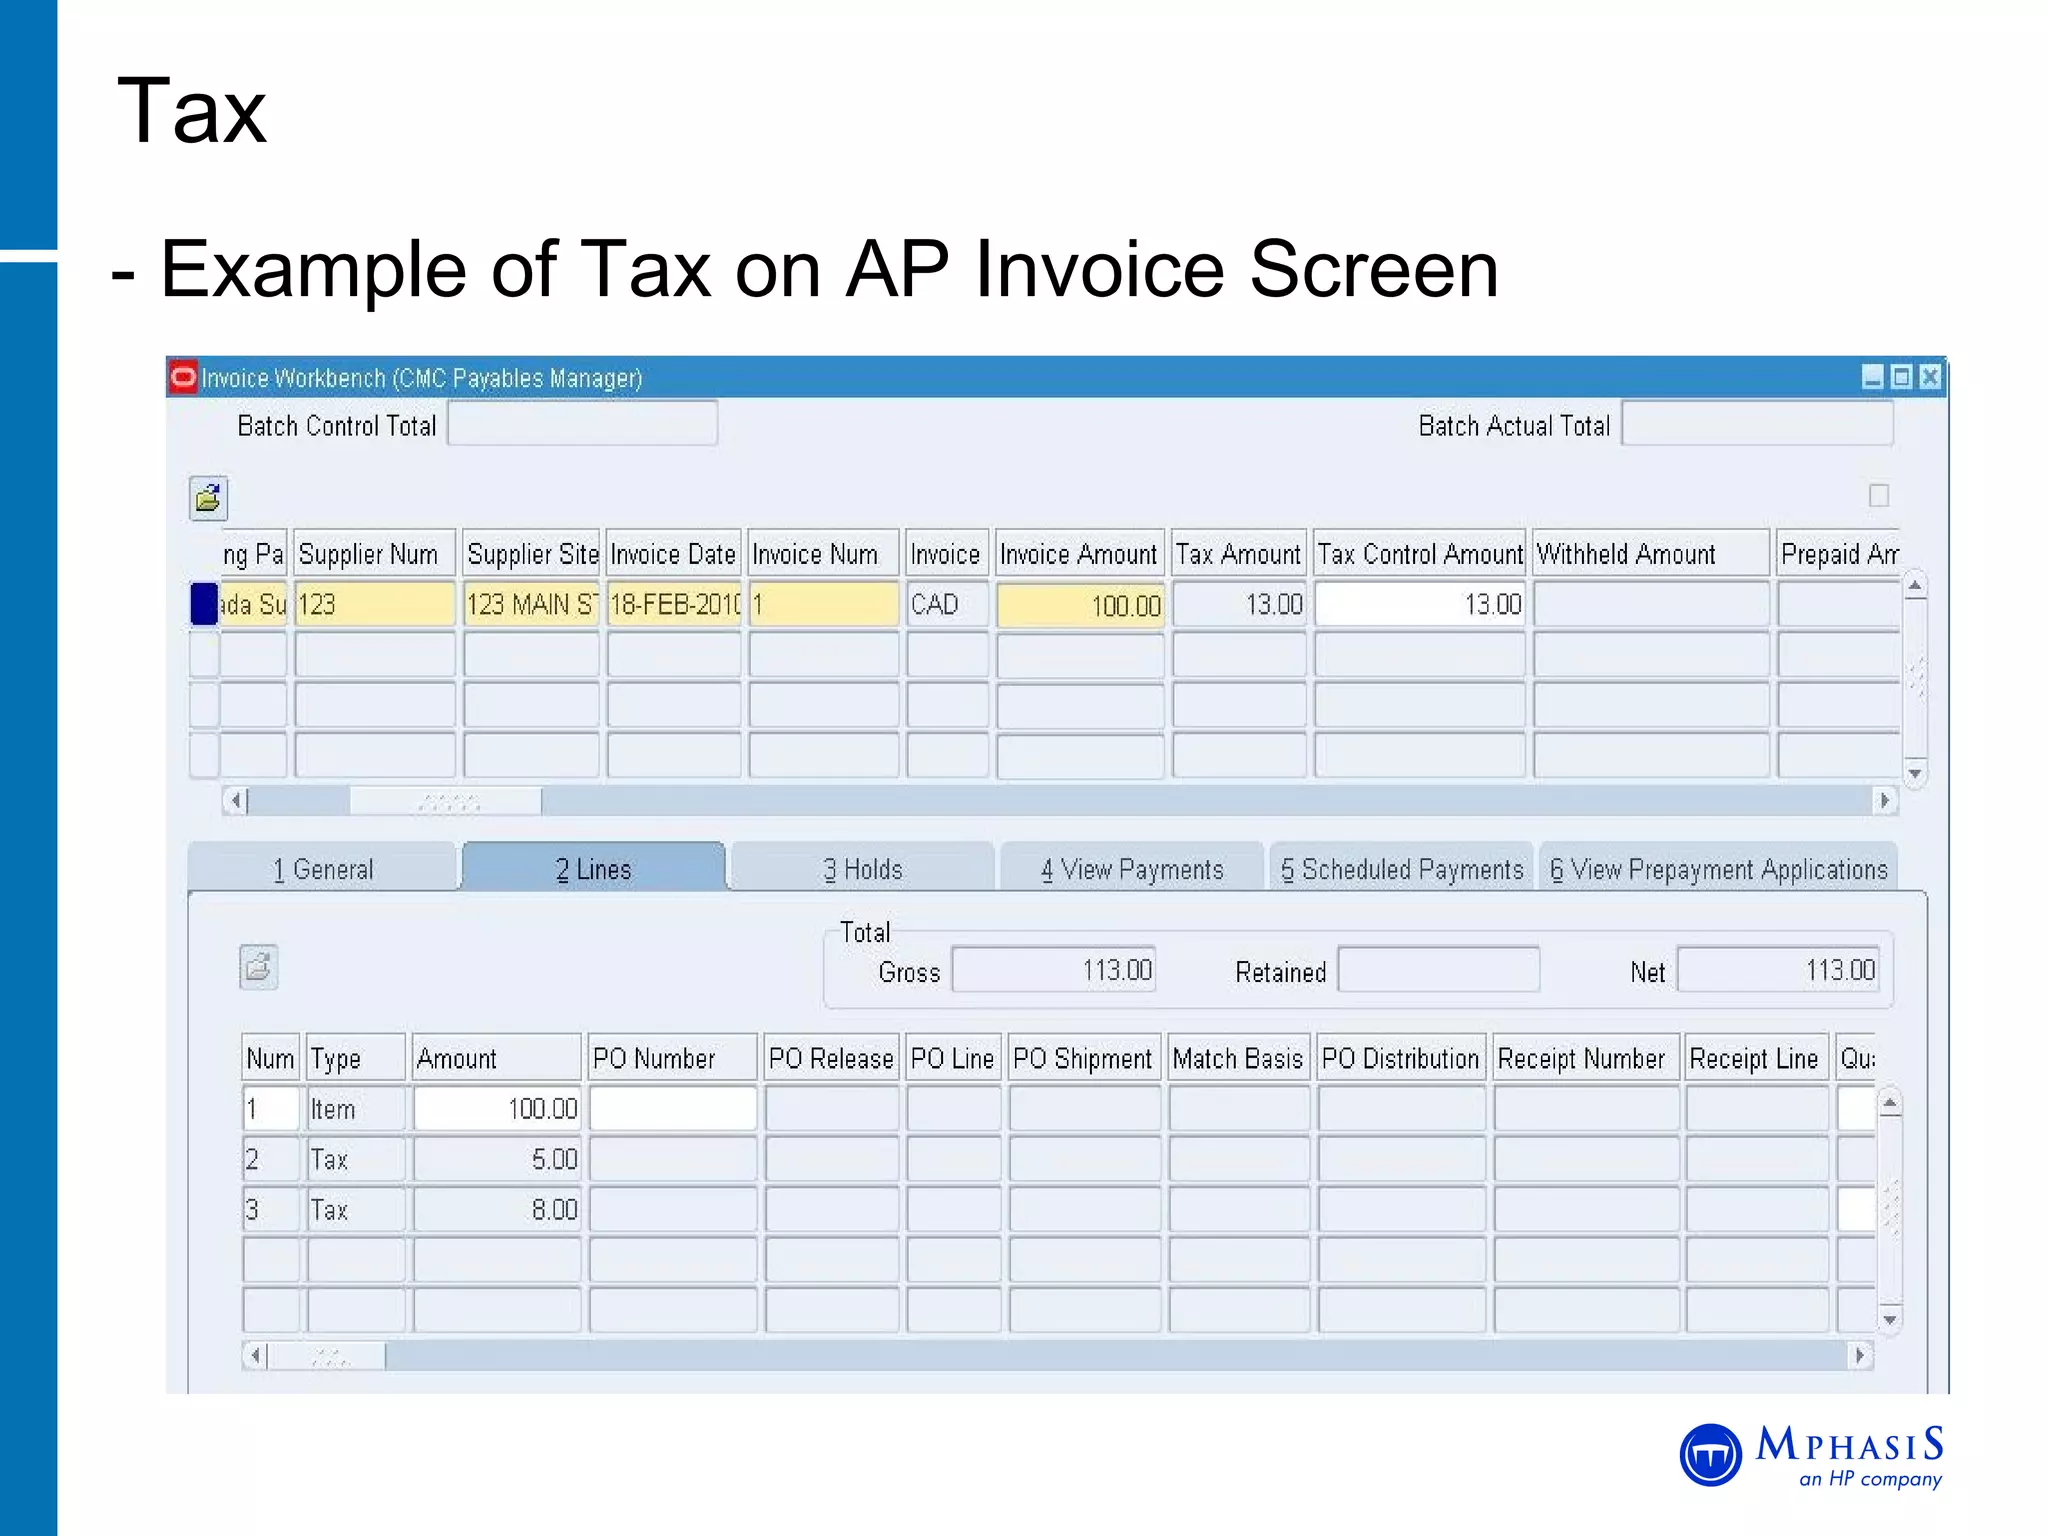
Task: Click the lines grid scroll up arrow
Action: click(1889, 1104)
